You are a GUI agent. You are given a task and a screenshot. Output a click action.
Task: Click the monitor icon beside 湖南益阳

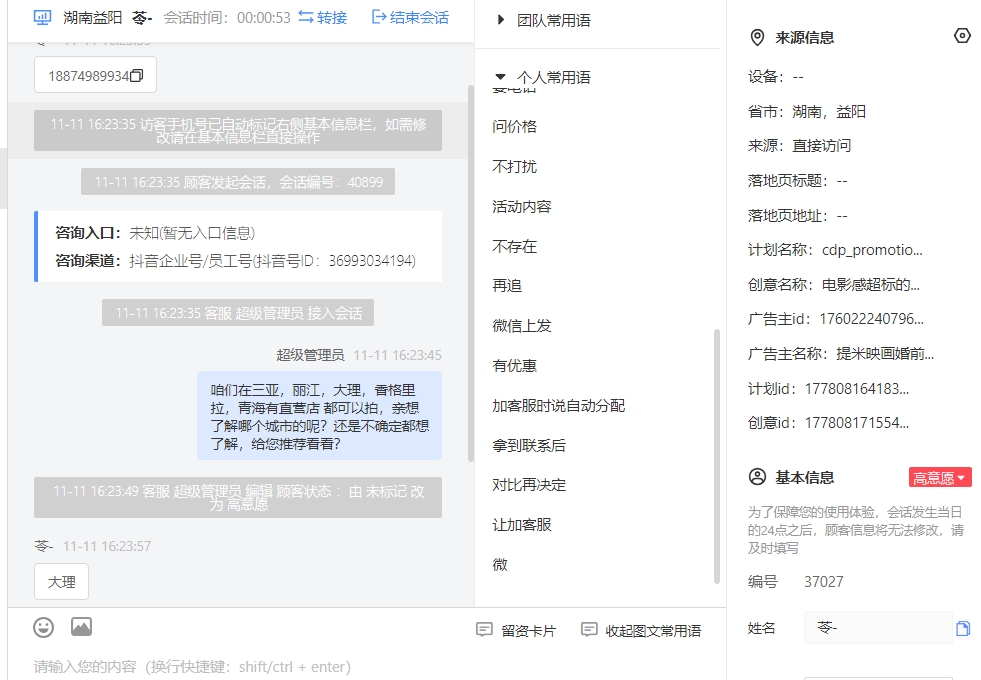(x=42, y=18)
